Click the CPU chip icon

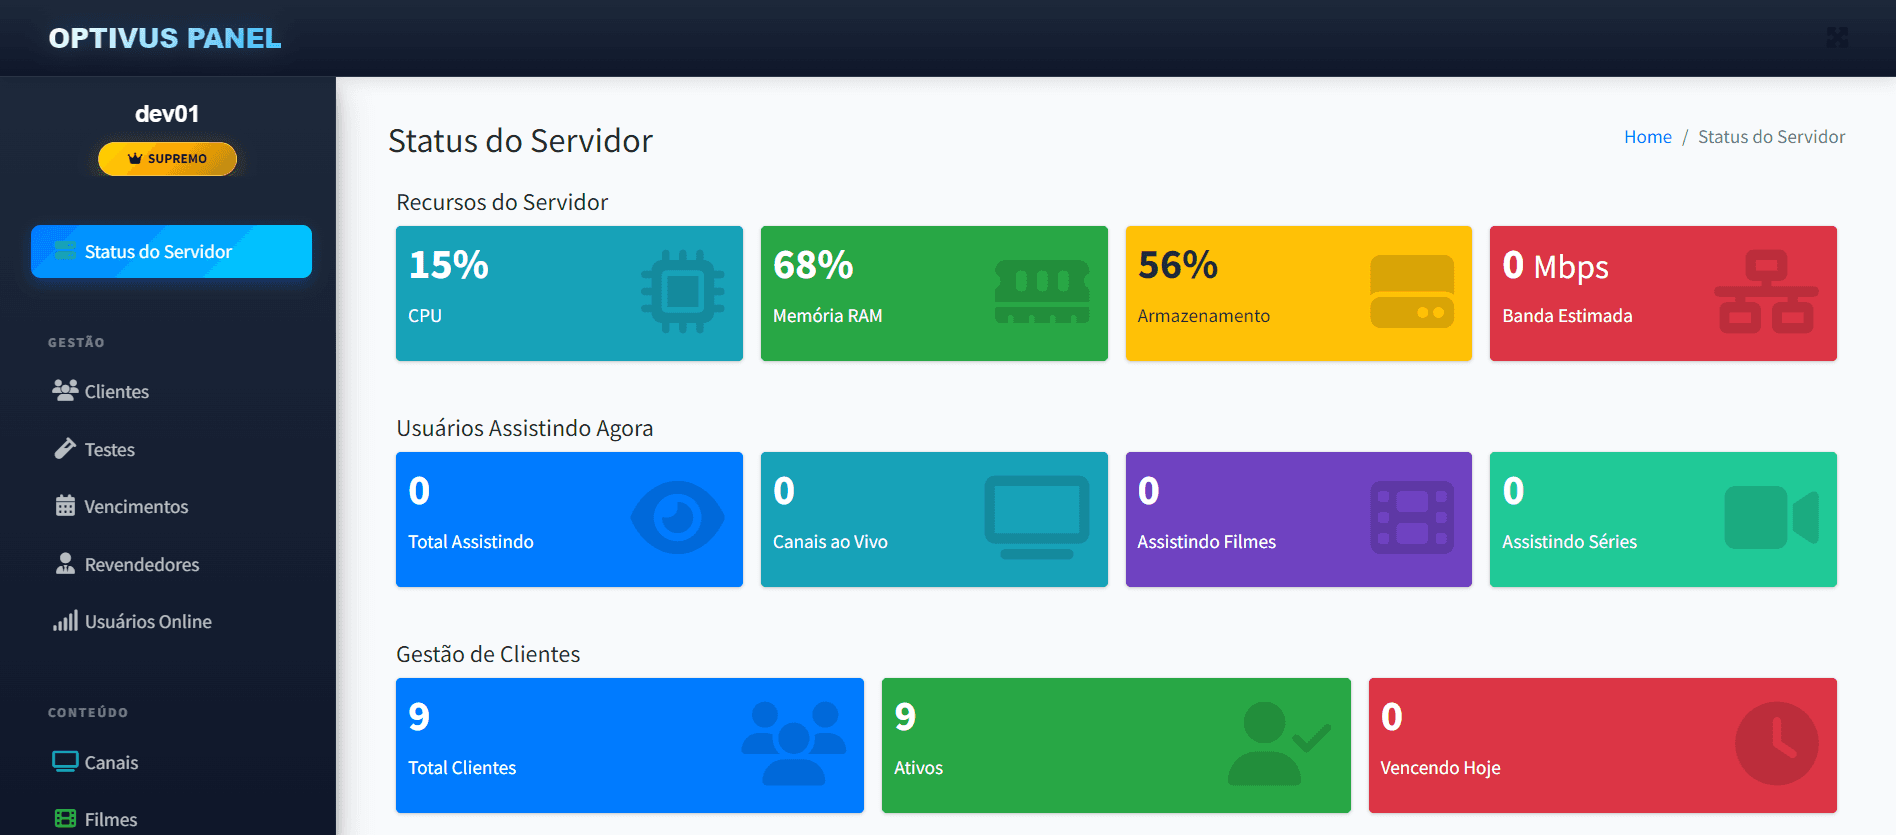tap(682, 292)
